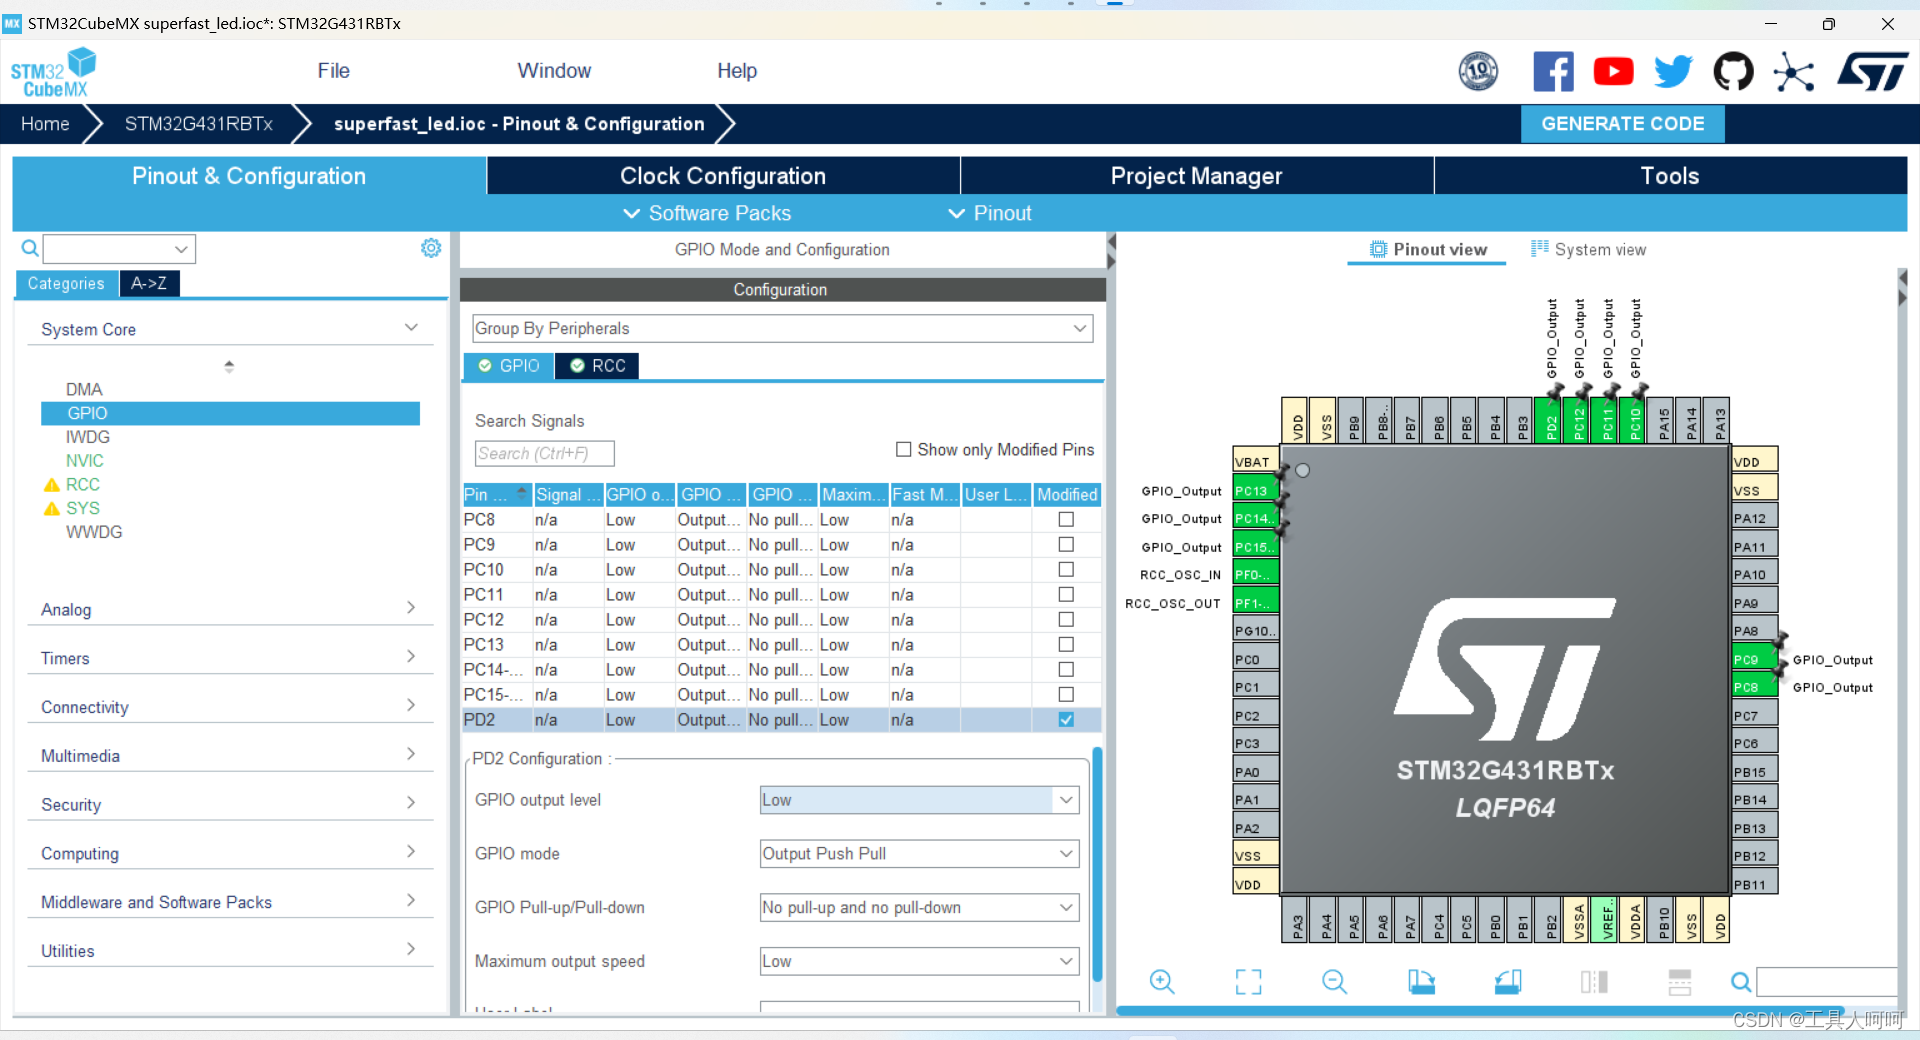Open the Twitter bird icon link
The width and height of the screenshot is (1920, 1040).
pos(1673,72)
